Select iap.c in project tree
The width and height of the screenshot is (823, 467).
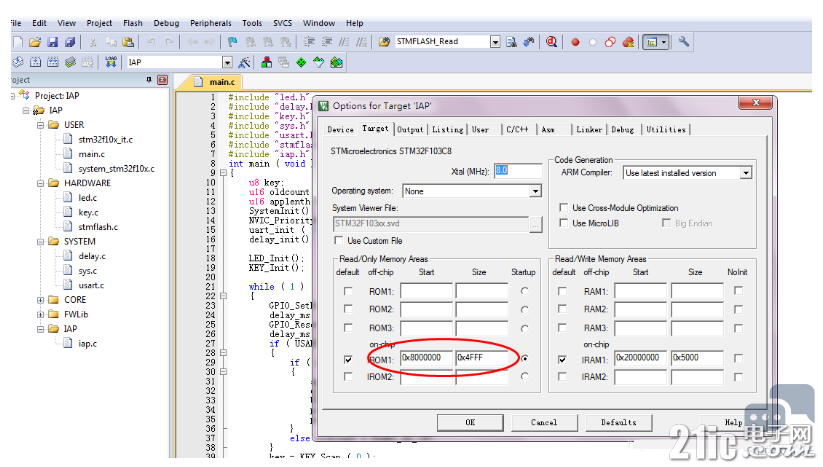(x=87, y=344)
